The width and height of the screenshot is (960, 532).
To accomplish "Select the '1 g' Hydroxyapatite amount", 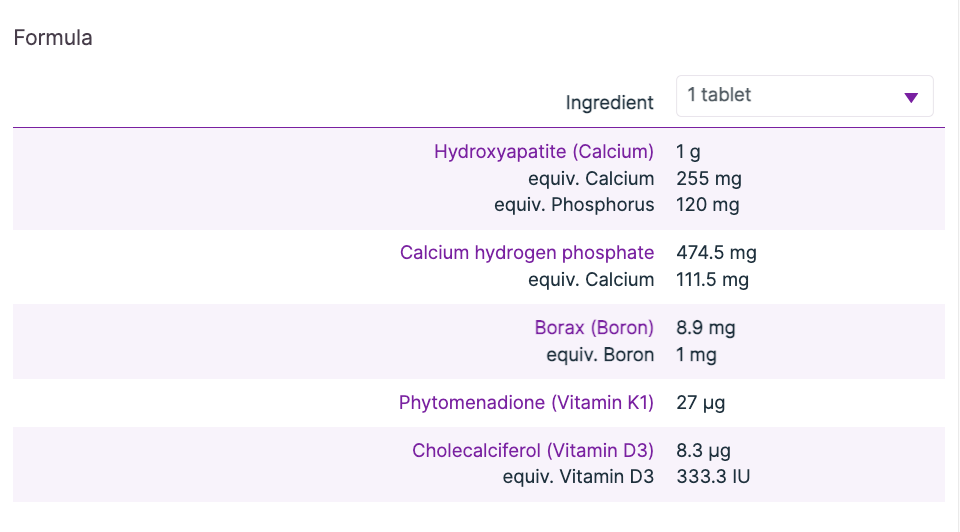I will (x=689, y=152).
